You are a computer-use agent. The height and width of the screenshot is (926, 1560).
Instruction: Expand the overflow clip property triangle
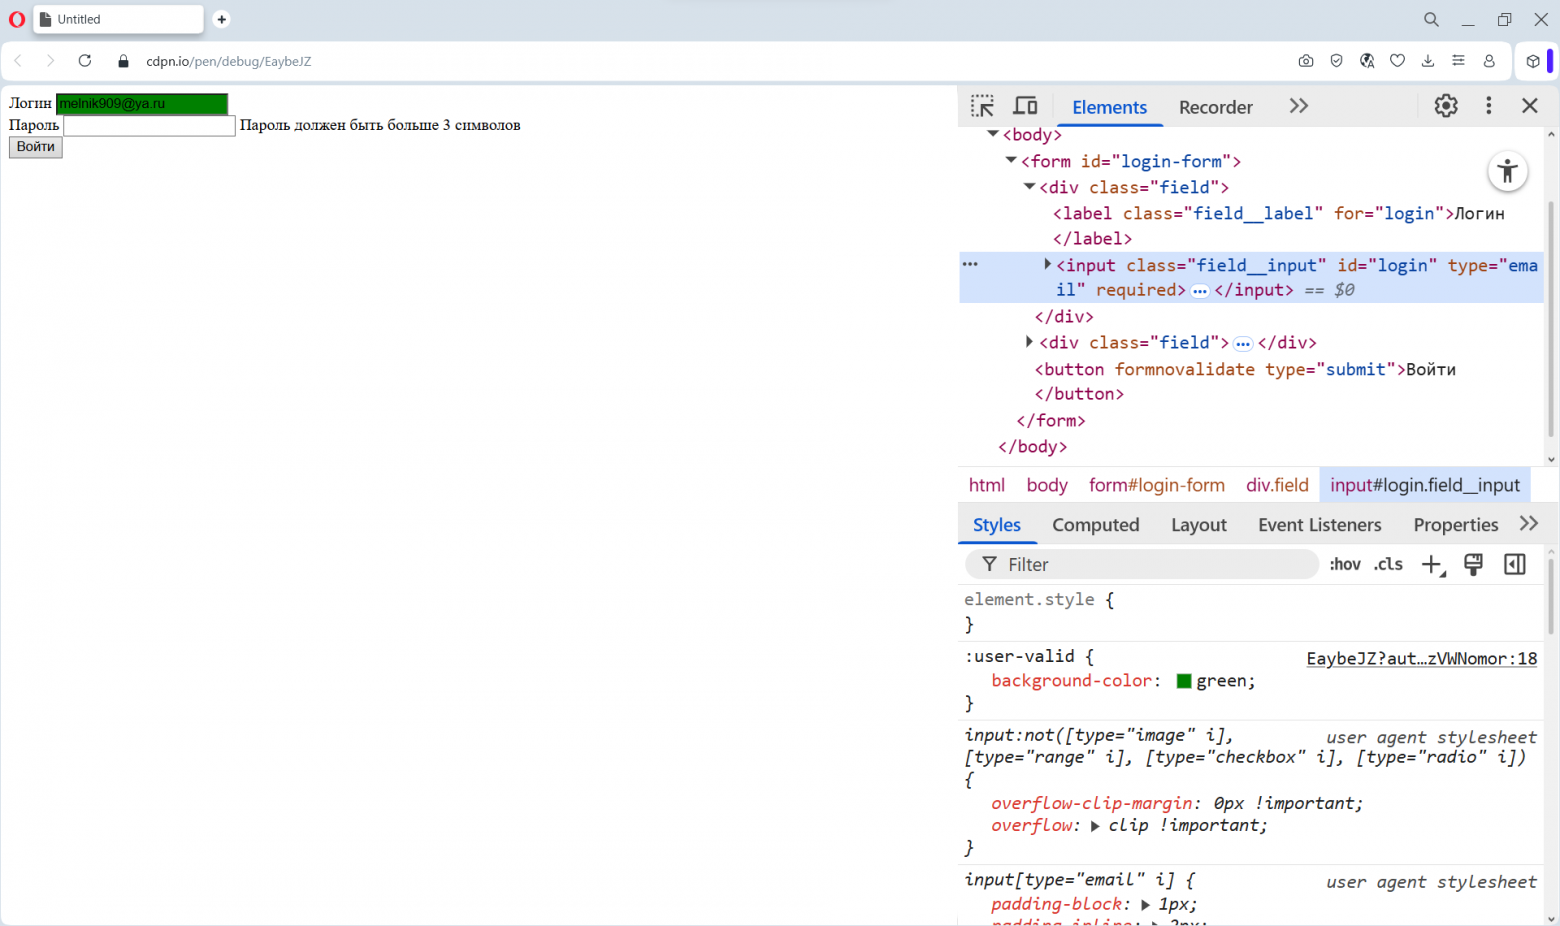pos(1095,826)
